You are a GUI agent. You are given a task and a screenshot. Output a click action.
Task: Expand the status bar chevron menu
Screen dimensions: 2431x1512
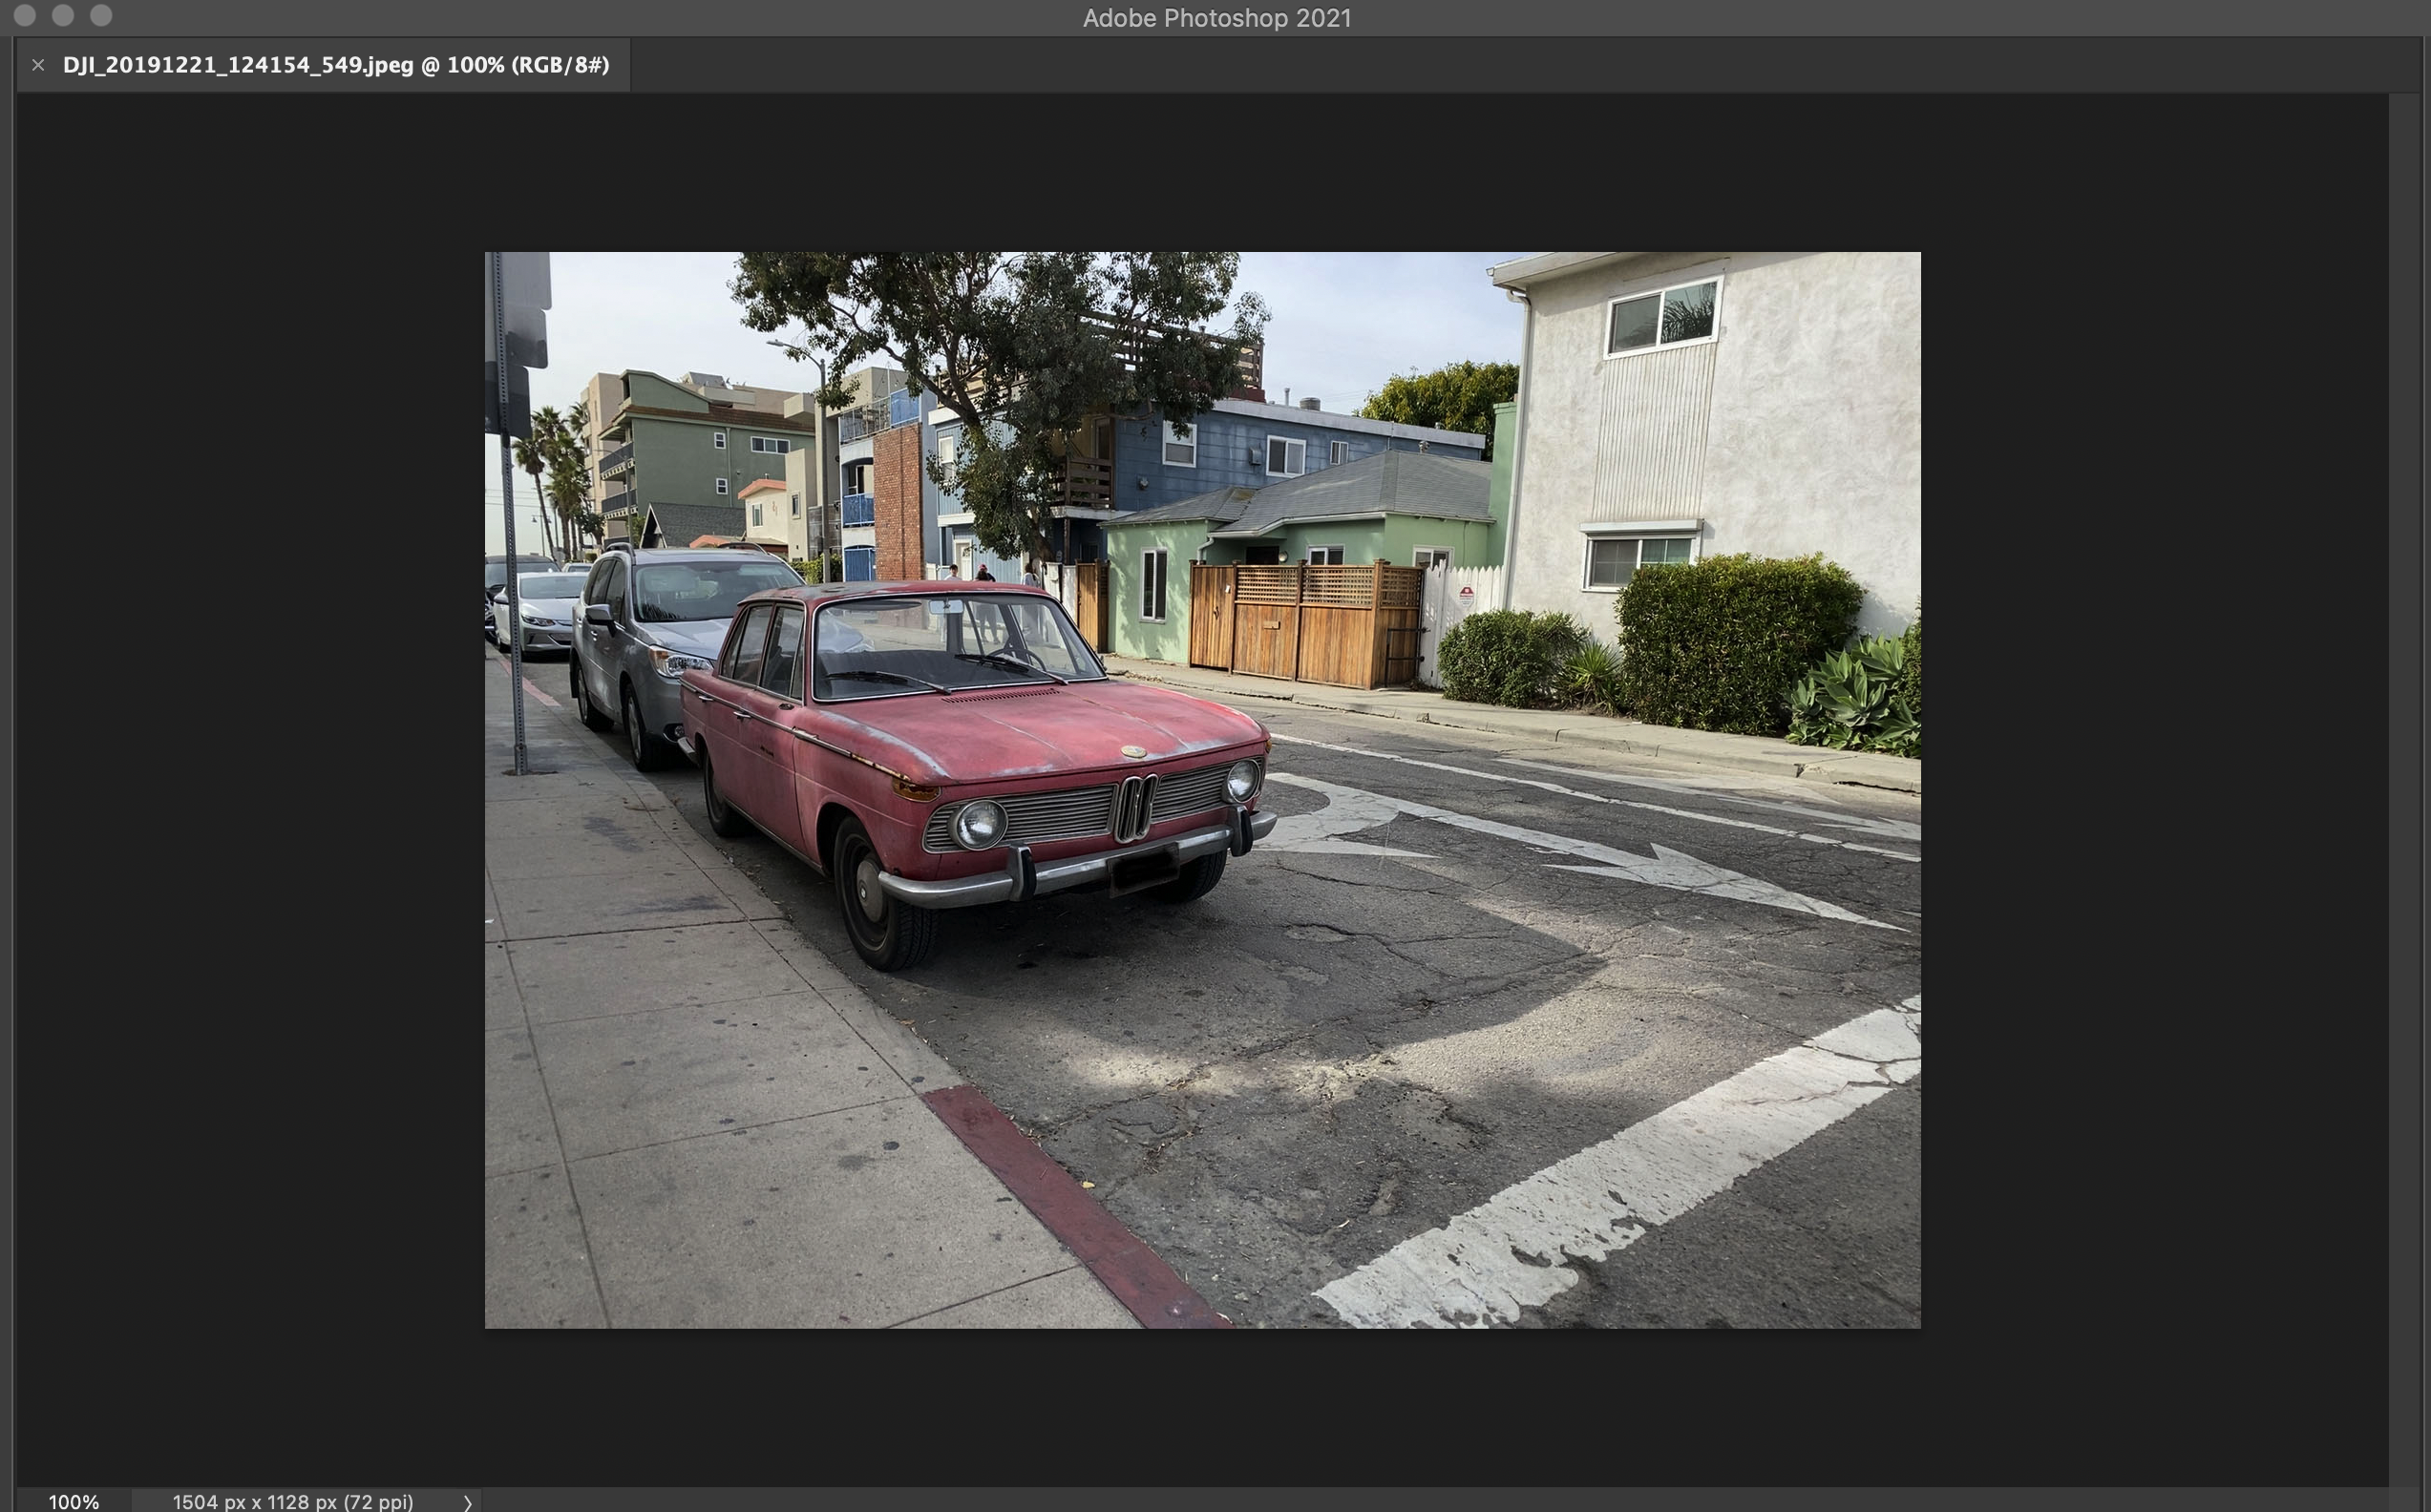[x=467, y=1502]
